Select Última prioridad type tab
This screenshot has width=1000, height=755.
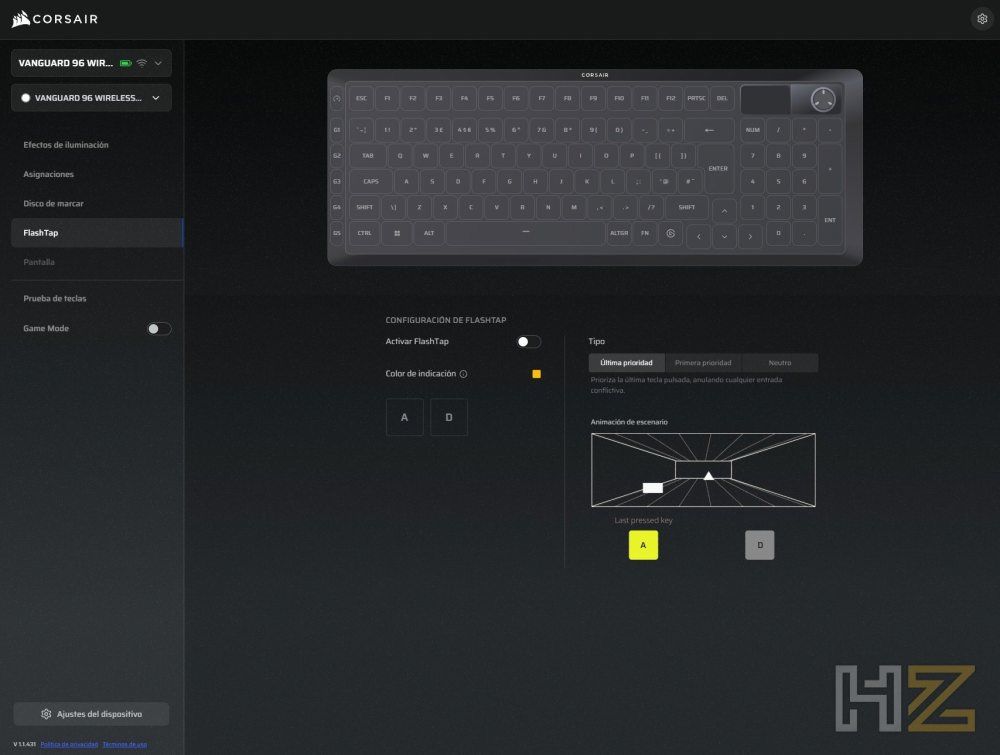coord(626,363)
